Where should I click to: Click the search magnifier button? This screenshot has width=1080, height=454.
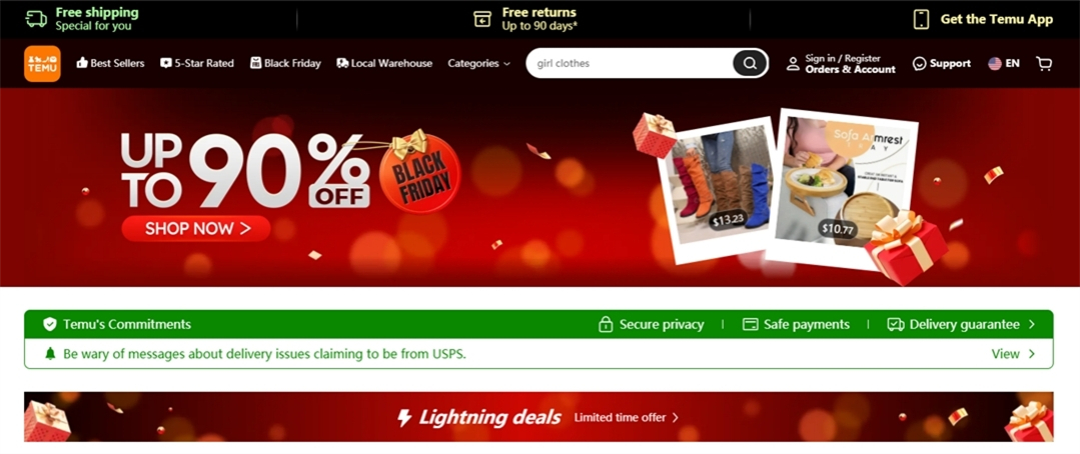coord(749,63)
